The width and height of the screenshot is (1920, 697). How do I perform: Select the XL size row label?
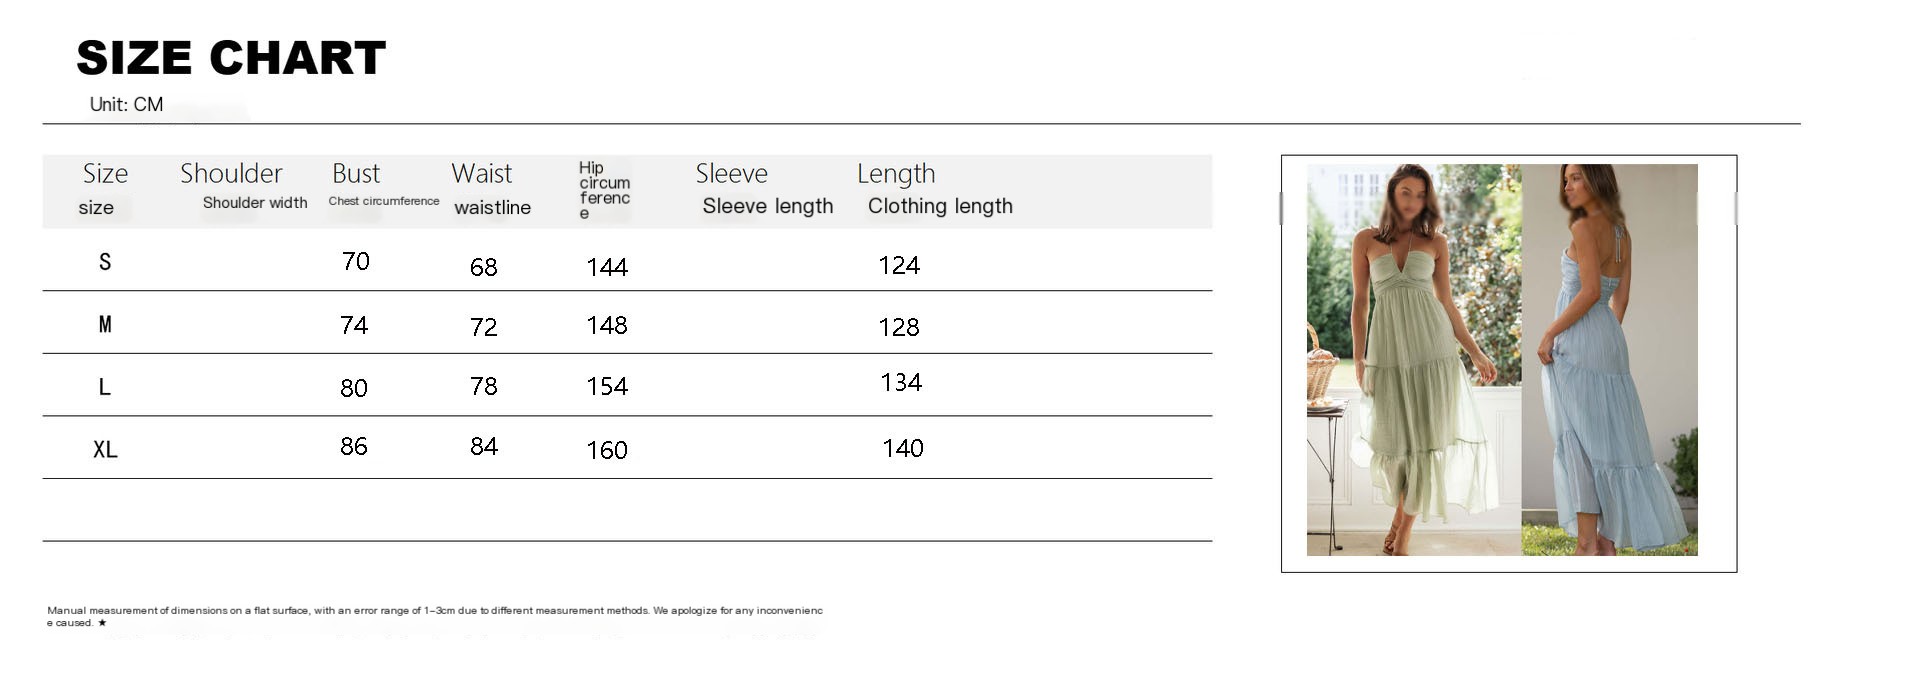[105, 450]
